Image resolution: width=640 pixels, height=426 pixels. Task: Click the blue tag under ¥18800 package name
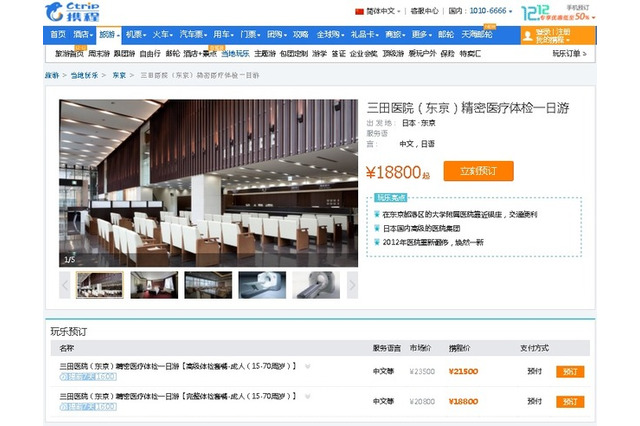[x=88, y=407]
